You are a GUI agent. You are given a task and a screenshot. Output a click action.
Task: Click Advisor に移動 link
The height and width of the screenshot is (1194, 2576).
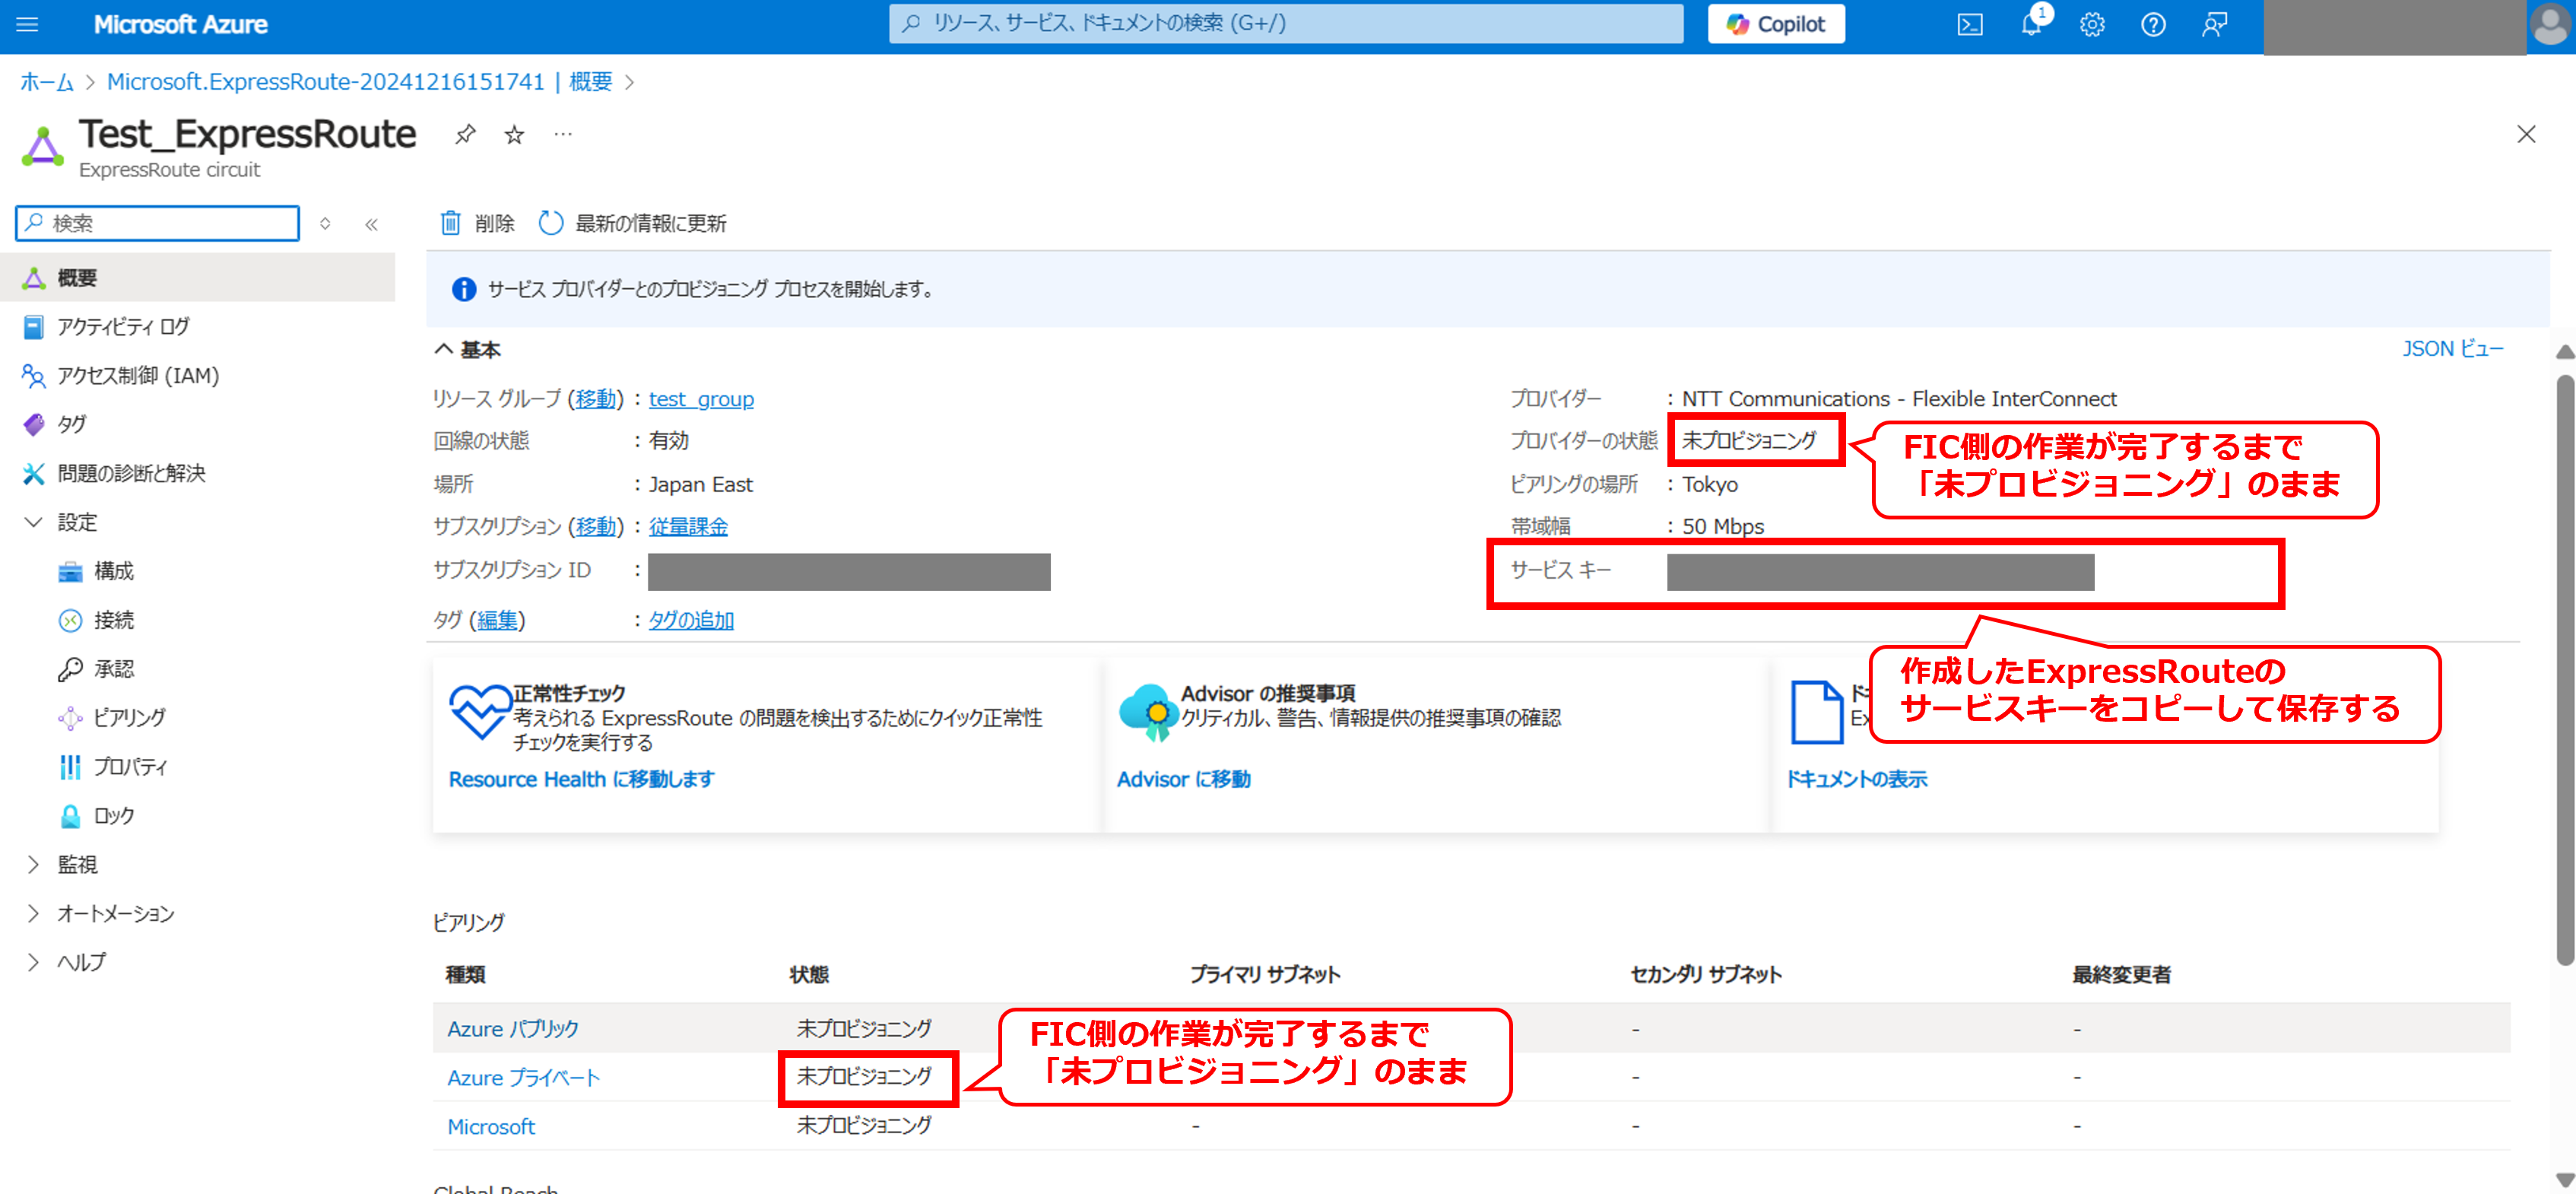tap(1183, 780)
